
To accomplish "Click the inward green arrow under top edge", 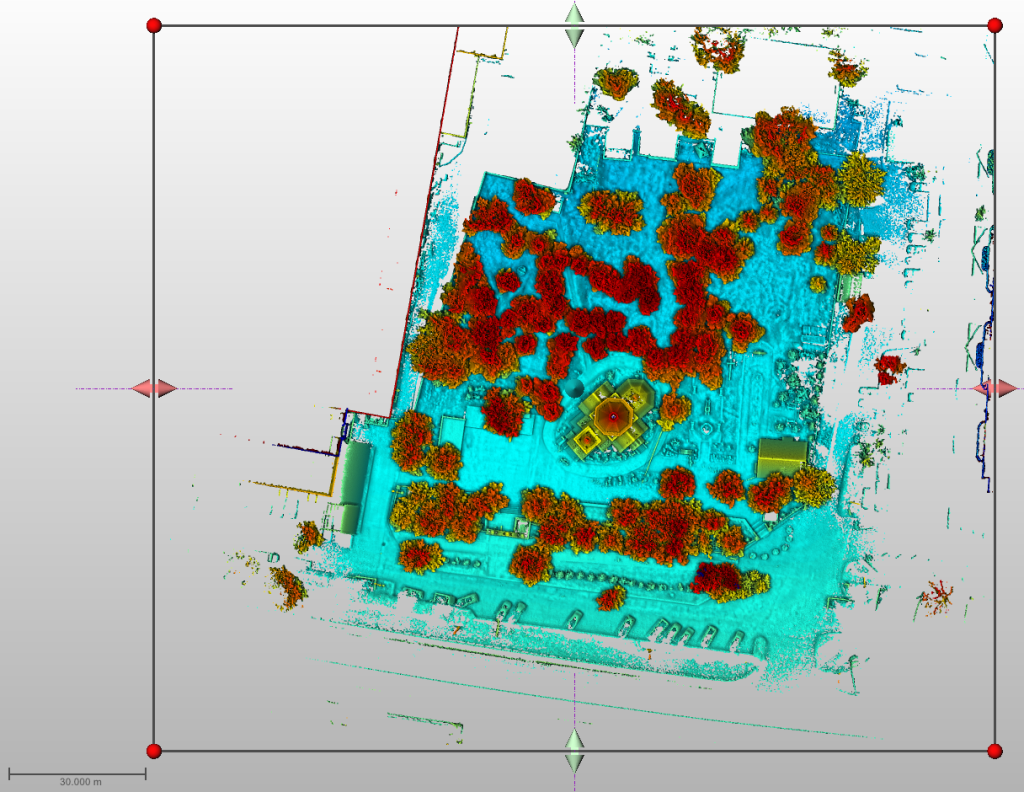I will point(574,37).
